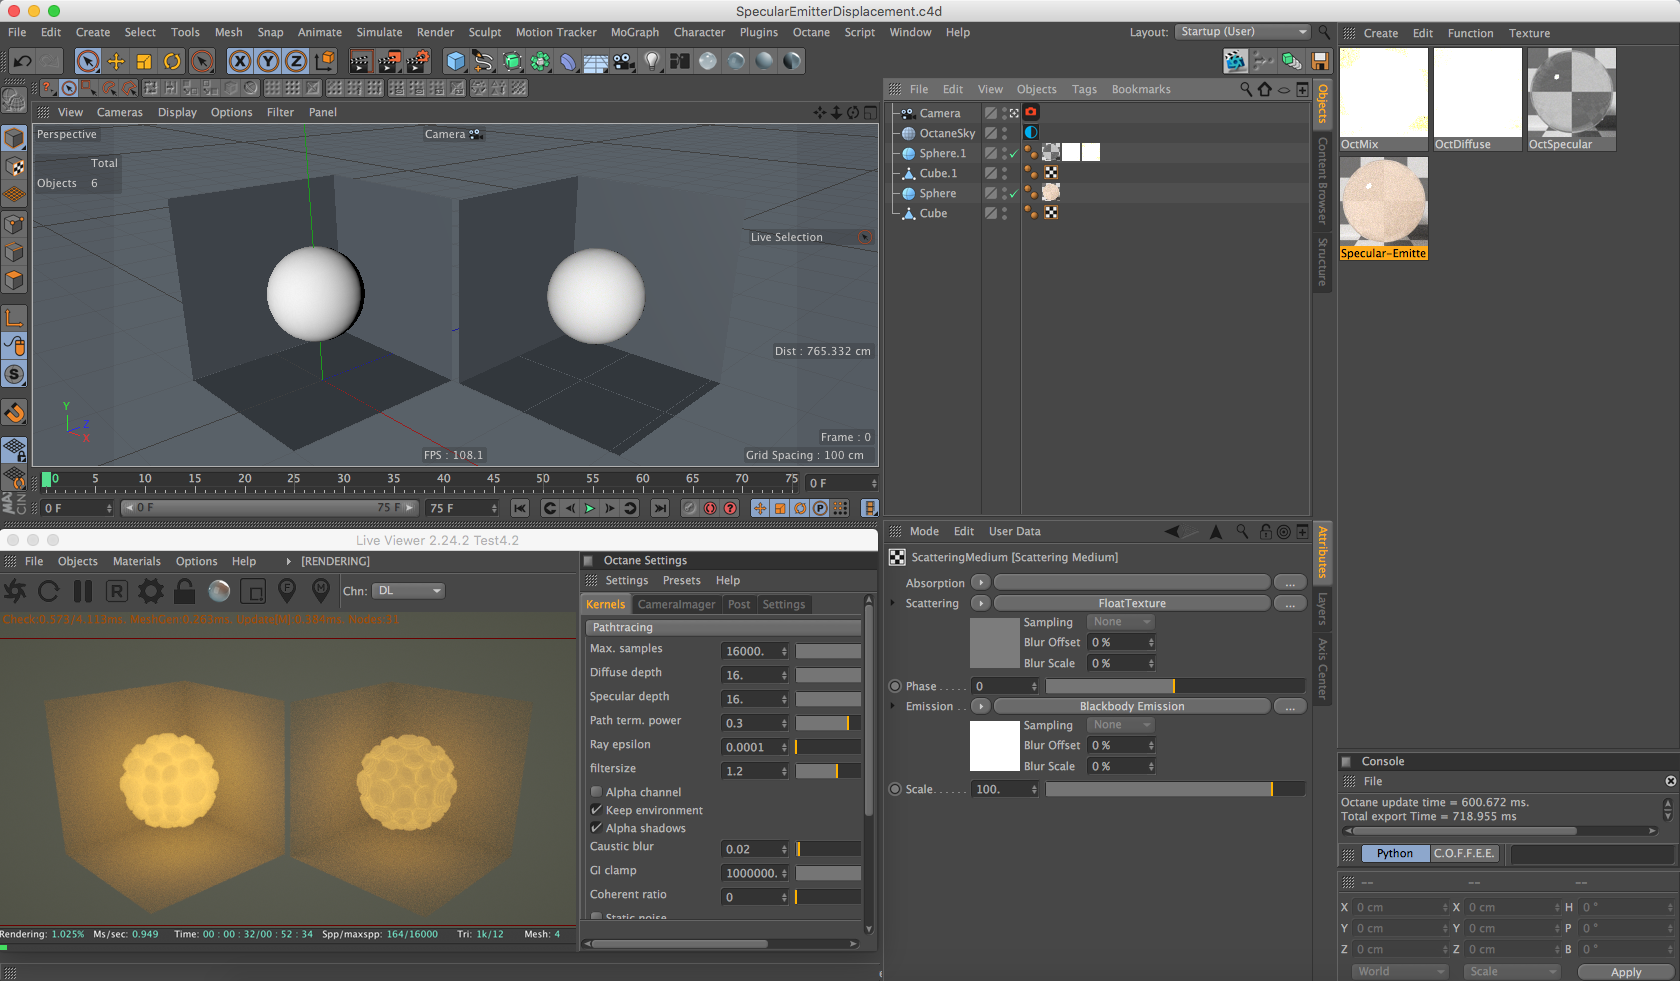The height and width of the screenshot is (981, 1680).
Task: Switch to the CameraImager tab
Action: pyautogui.click(x=676, y=604)
